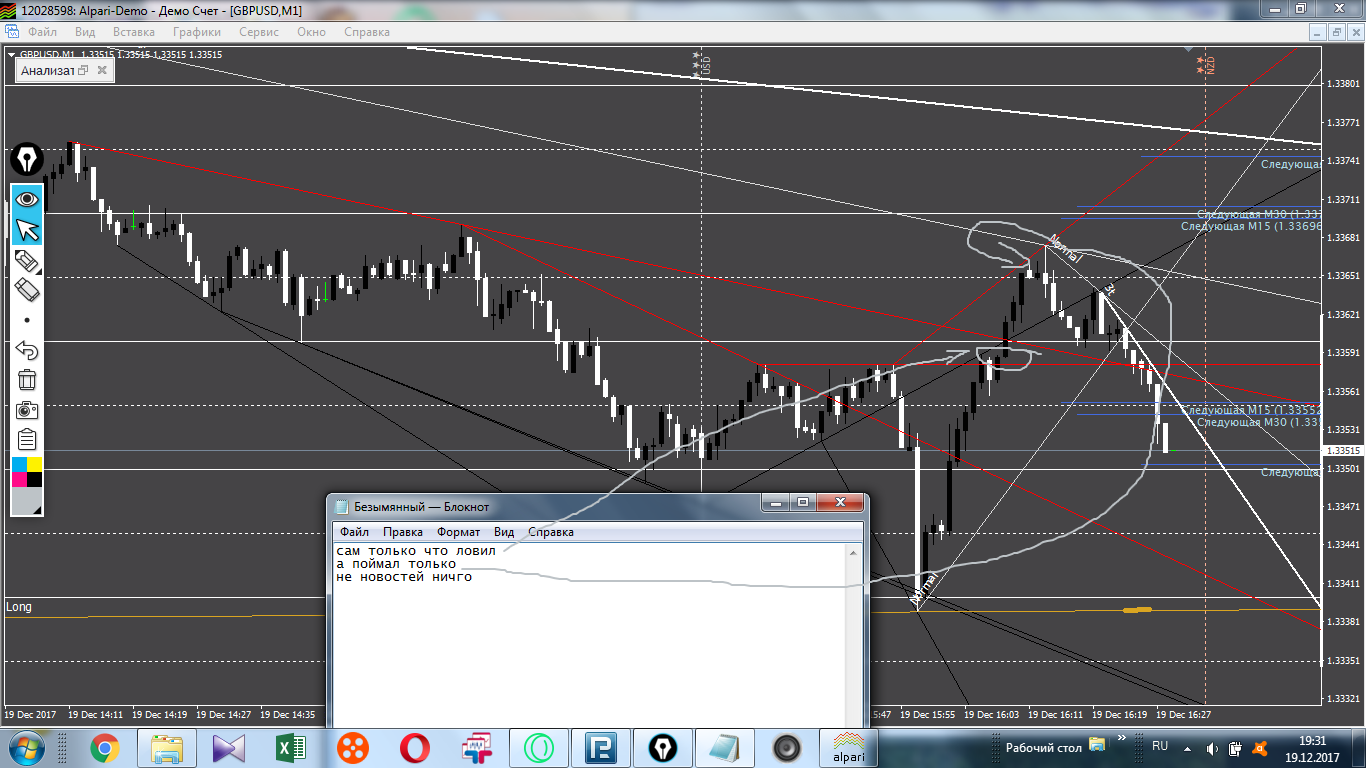Click the clipboard notes icon in Epic Pen

(27, 440)
